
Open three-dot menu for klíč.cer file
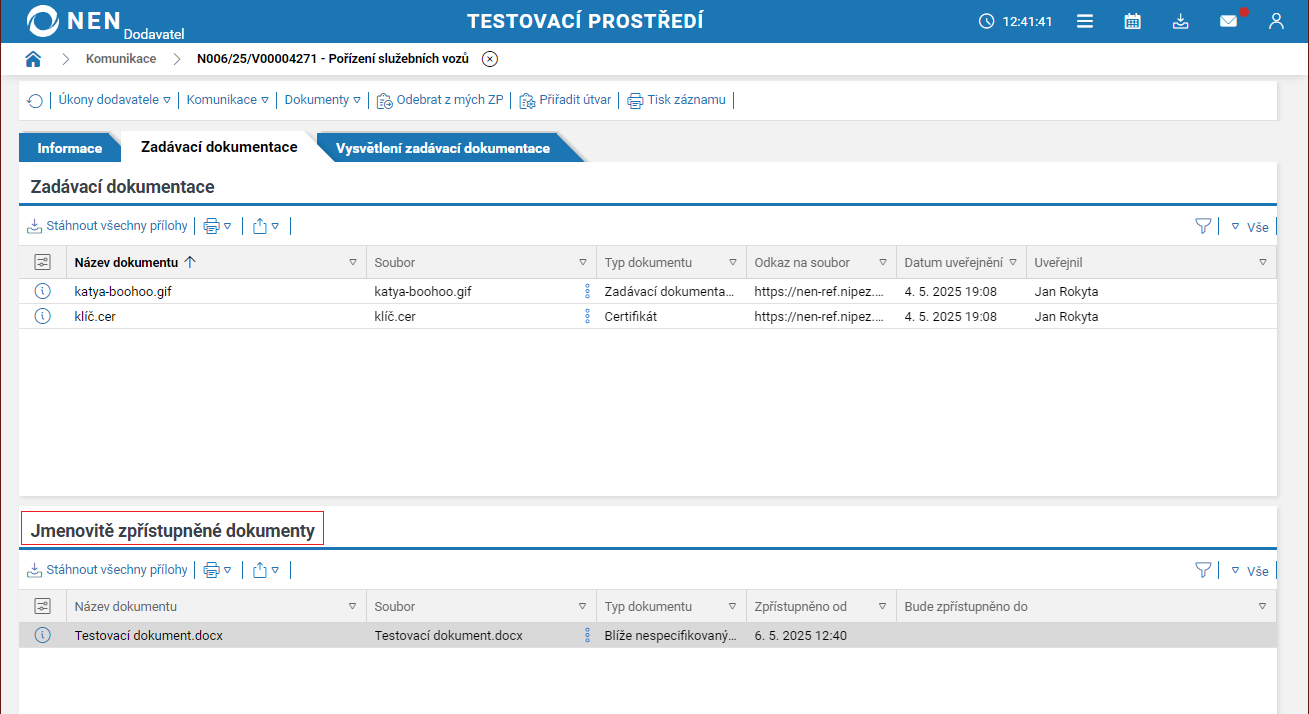coord(587,317)
